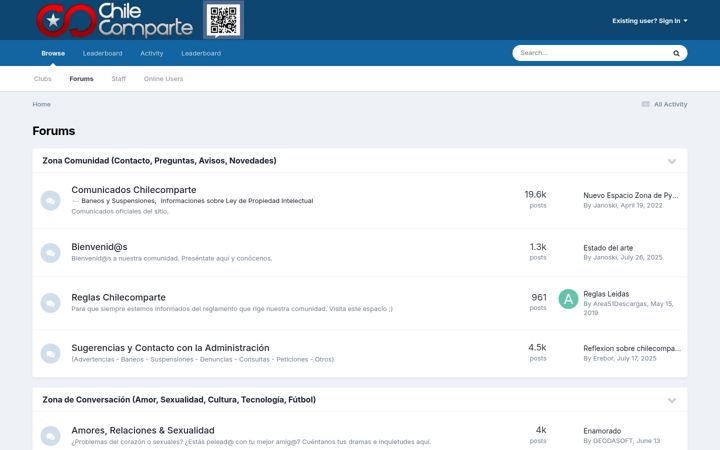Switch to Clubs sub-navigation
This screenshot has width=720, height=450.
(x=42, y=79)
